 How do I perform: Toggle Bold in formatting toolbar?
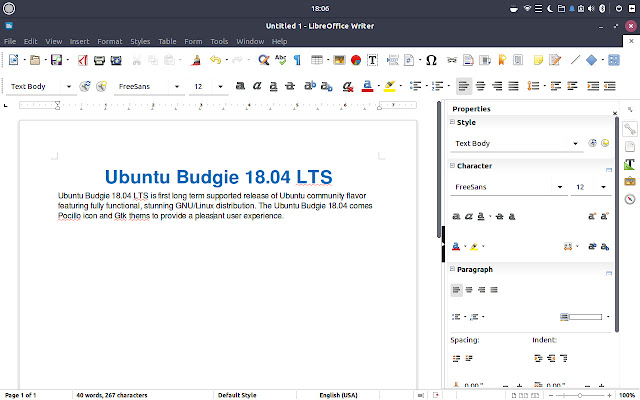point(240,86)
